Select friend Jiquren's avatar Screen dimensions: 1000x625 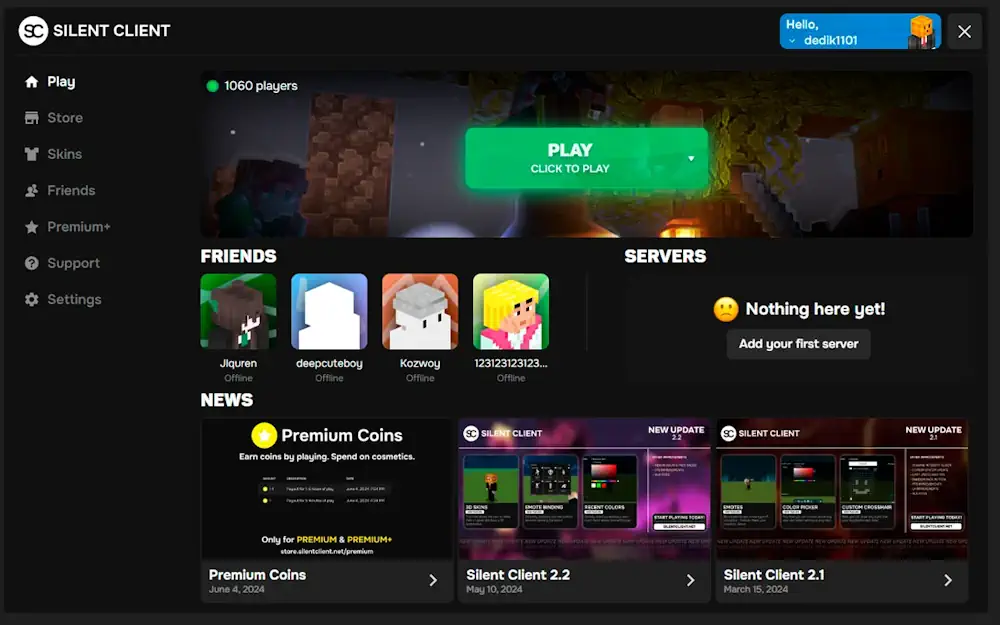click(x=238, y=311)
